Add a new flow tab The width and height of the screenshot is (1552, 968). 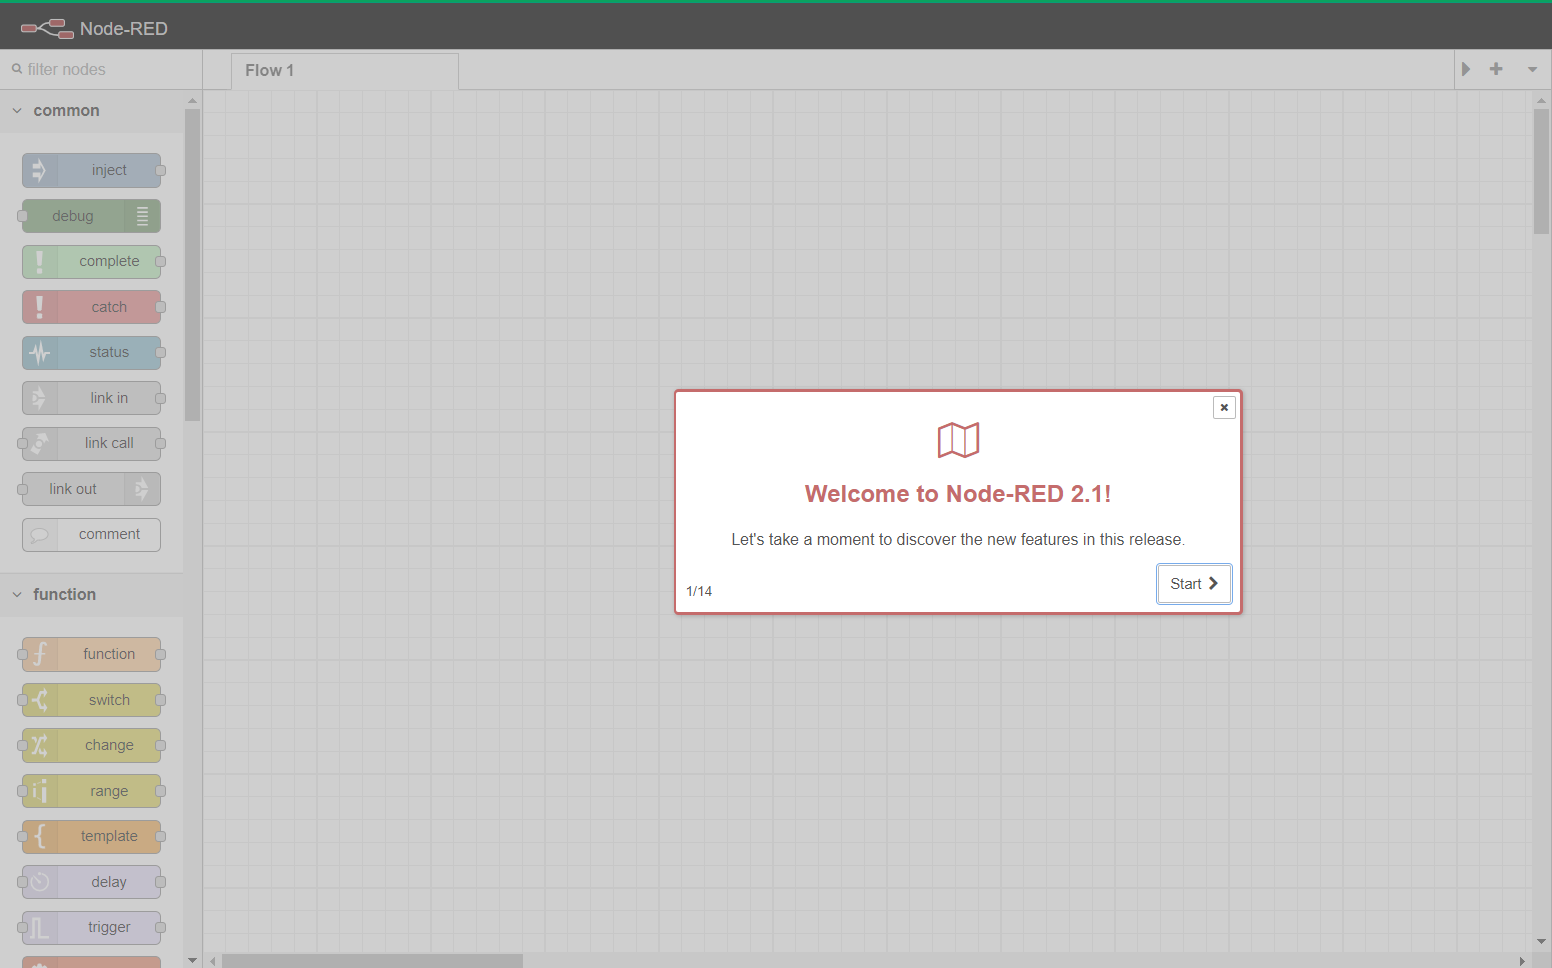tap(1496, 69)
